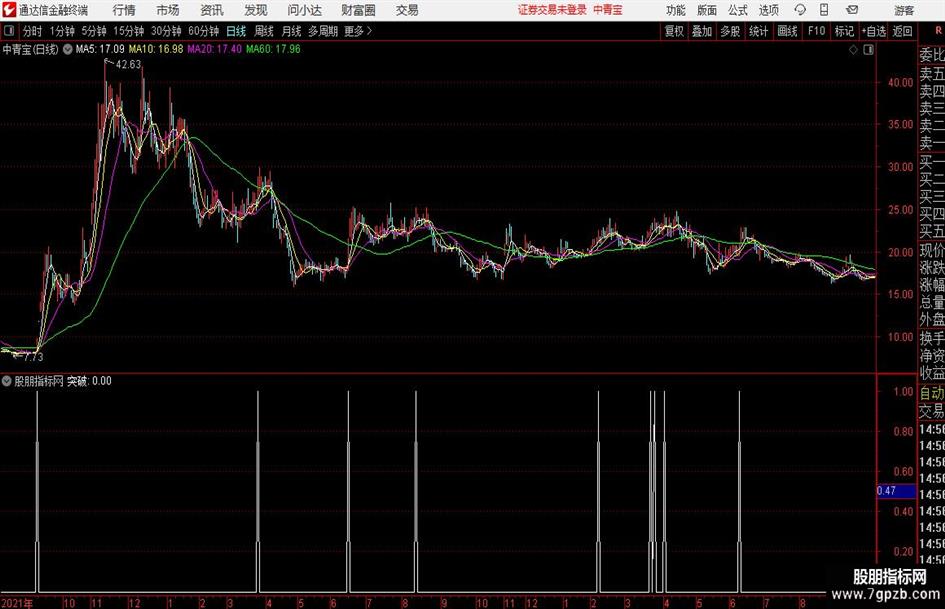
Task: Click the 40.00 price axis label
Action: coord(900,83)
